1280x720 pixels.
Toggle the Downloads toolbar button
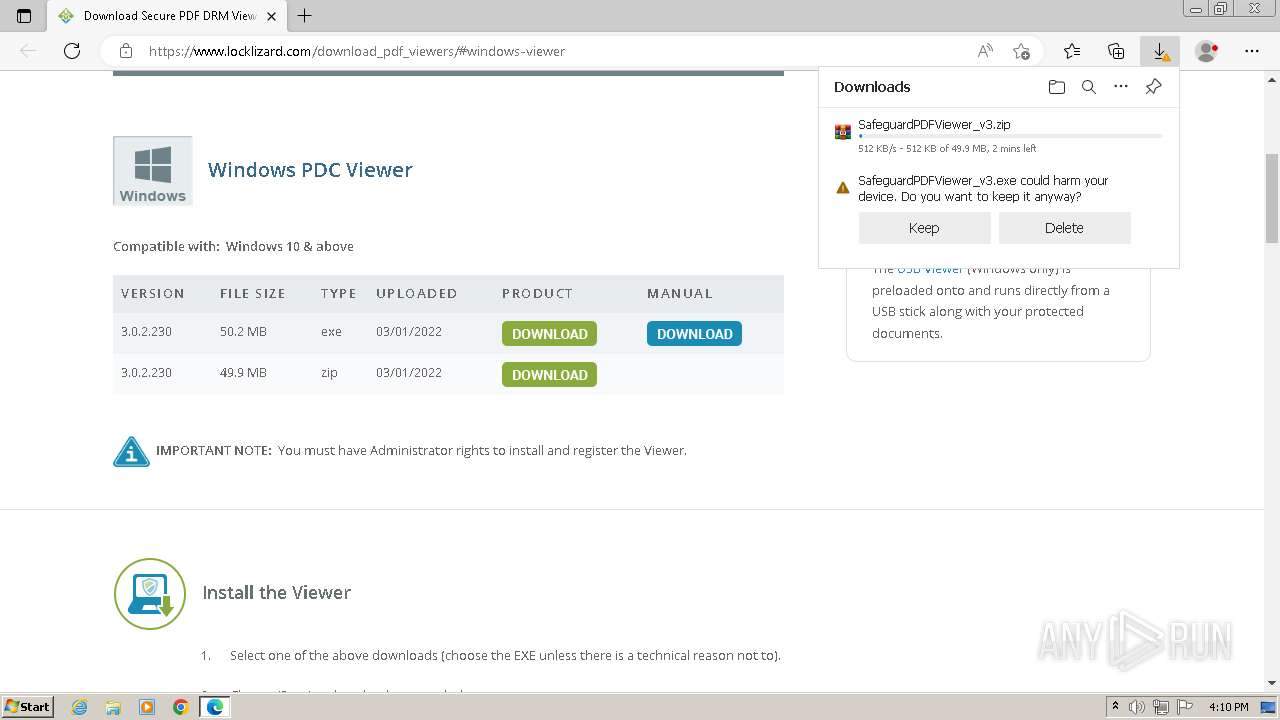tap(1160, 51)
